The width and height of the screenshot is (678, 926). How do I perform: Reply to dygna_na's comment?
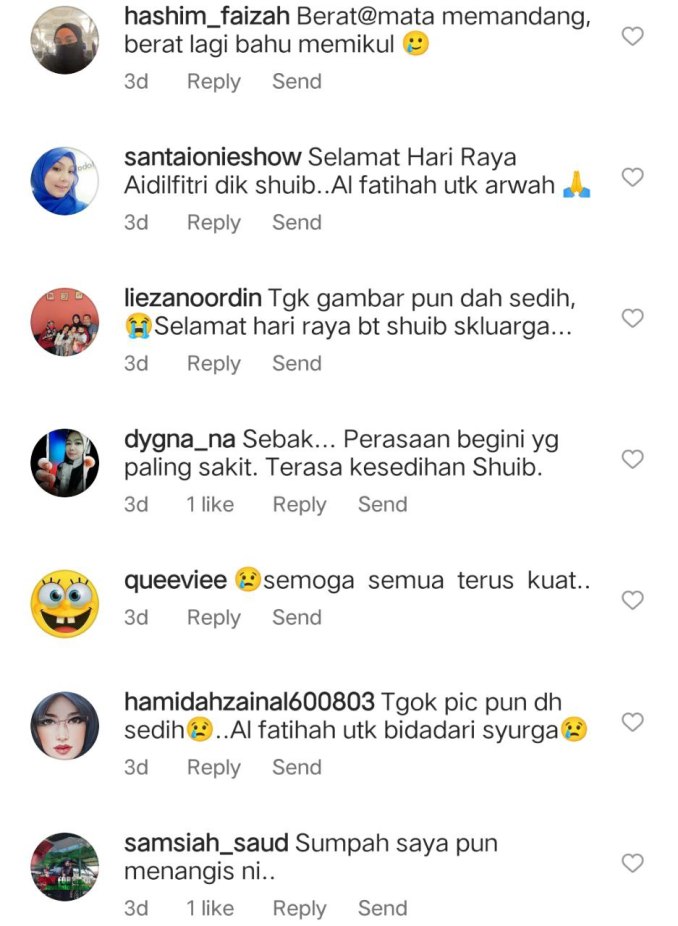(x=299, y=505)
